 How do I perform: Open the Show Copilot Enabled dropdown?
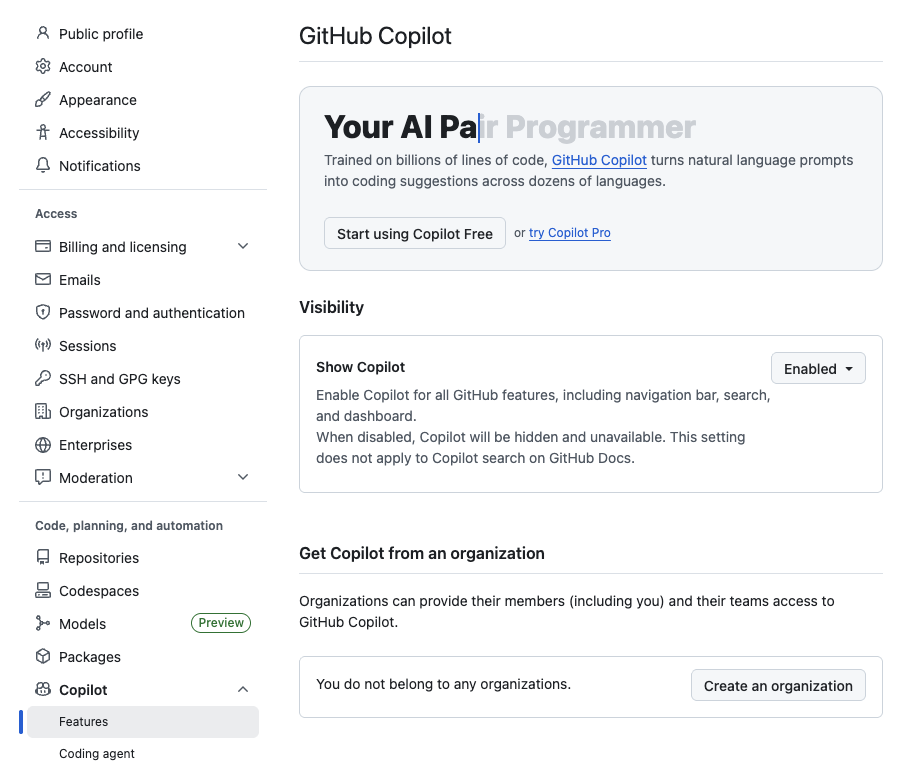pos(818,369)
